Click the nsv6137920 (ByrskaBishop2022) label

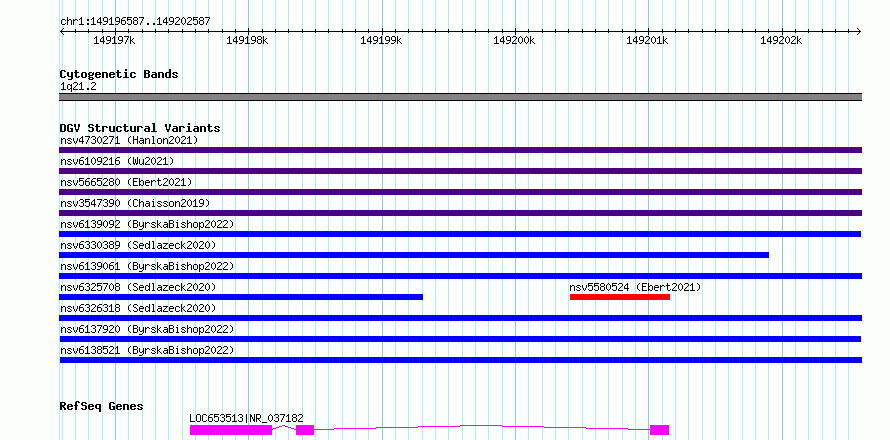(x=147, y=329)
